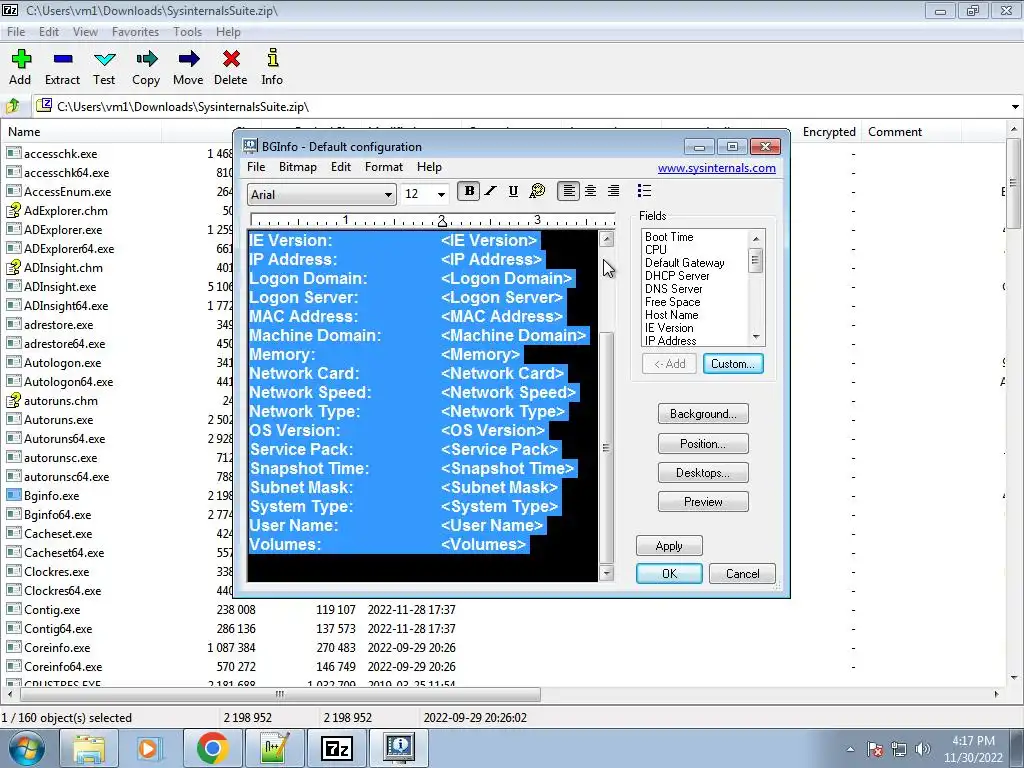Switch to 7-Zip taskbar button
The image size is (1024, 768).
[336, 748]
